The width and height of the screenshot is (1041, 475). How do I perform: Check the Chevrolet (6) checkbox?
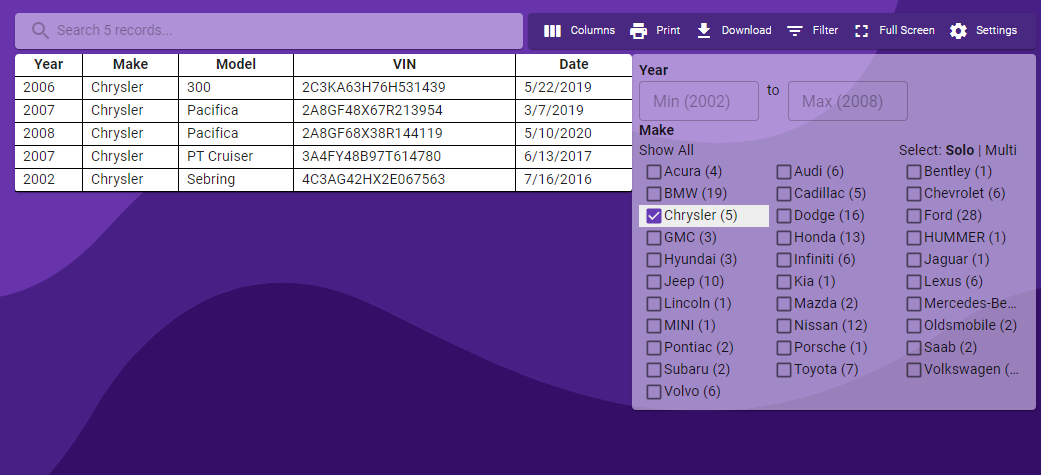(x=914, y=193)
